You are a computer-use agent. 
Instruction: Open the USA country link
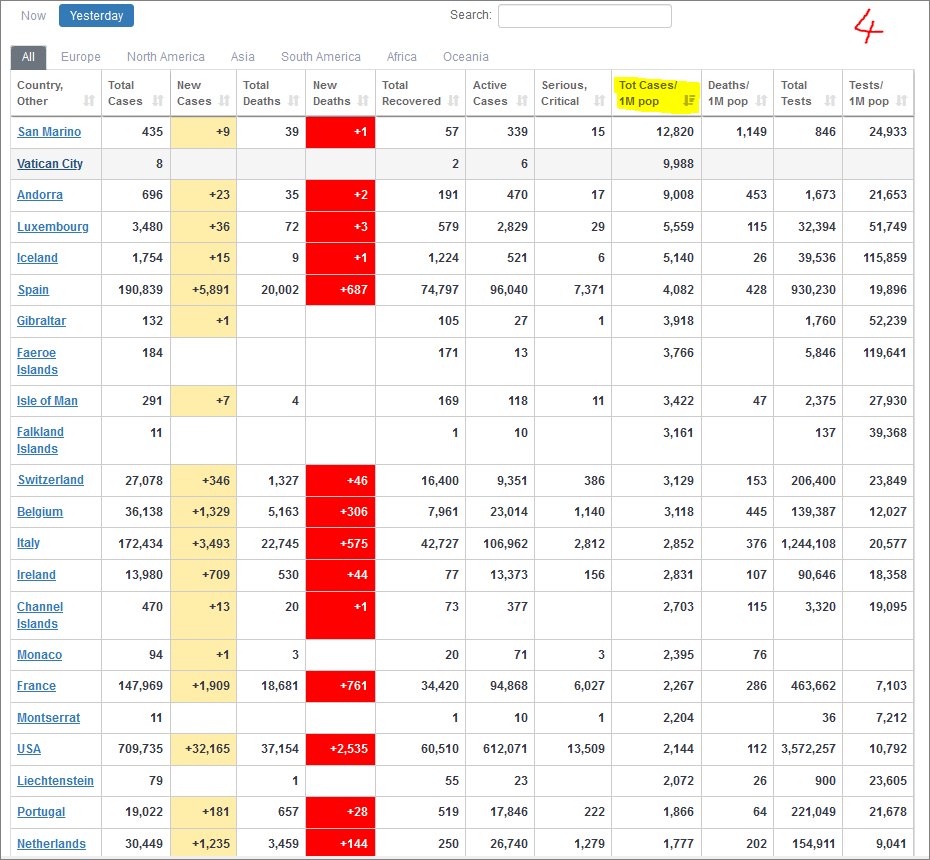tap(29, 749)
